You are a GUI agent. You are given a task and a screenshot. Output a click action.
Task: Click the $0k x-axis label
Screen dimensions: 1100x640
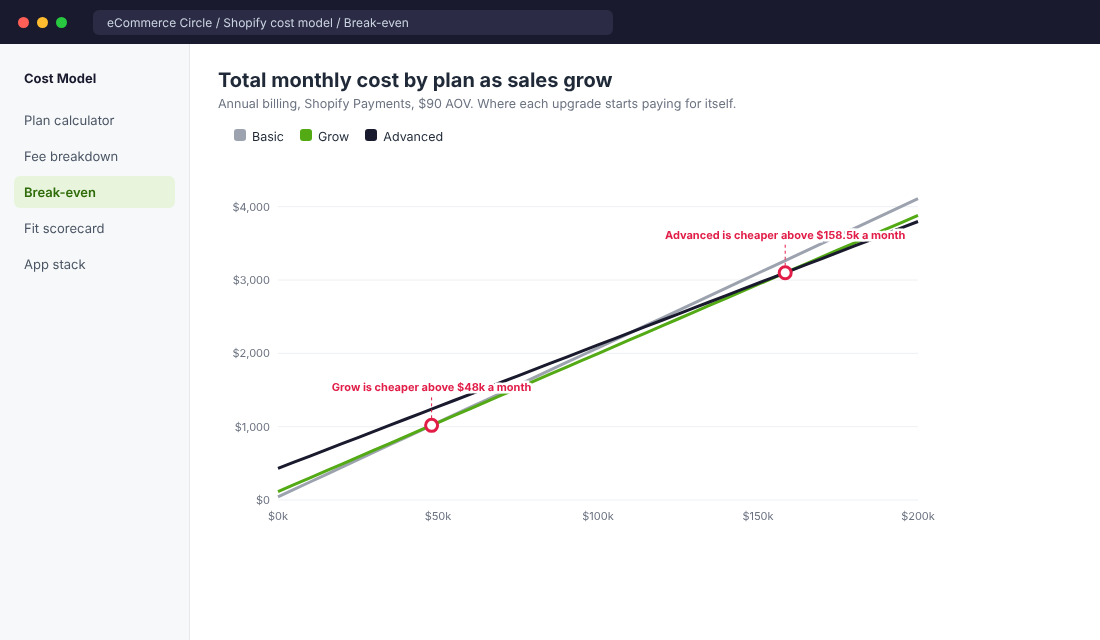pos(278,516)
